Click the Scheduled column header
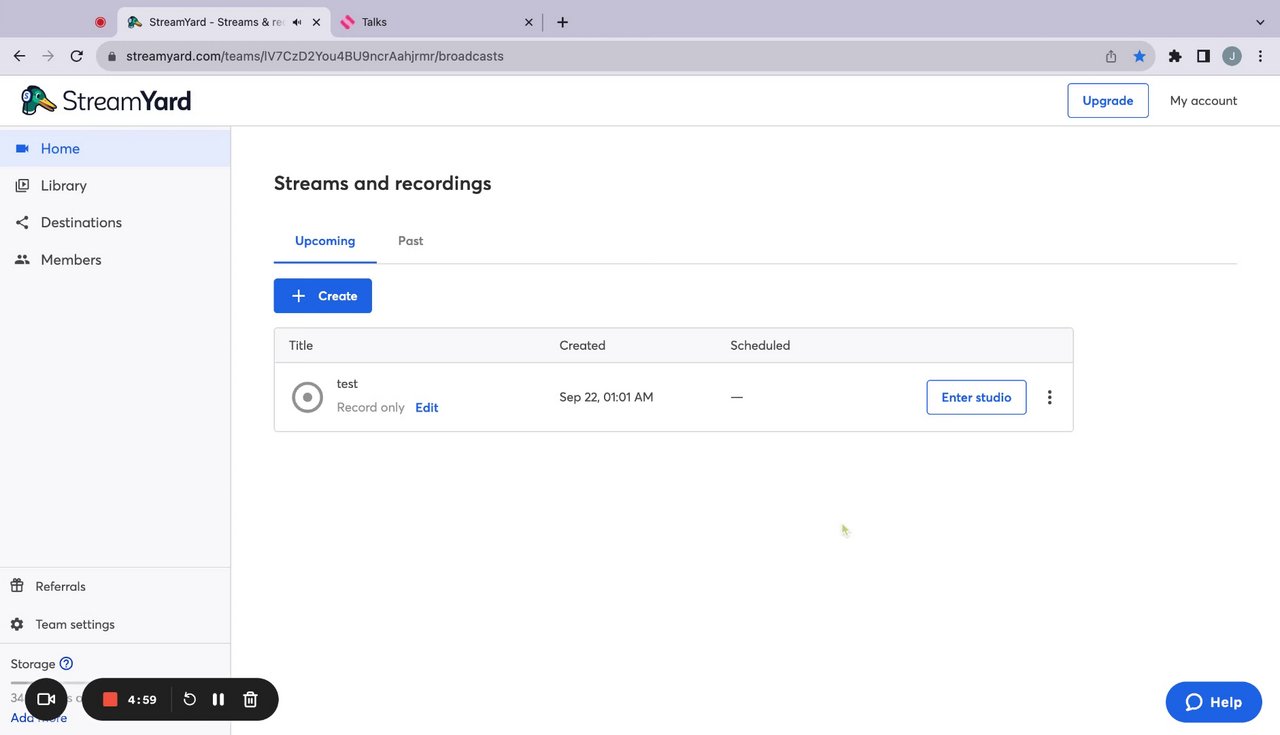Screen dimensions: 1280x735 tap(760, 345)
